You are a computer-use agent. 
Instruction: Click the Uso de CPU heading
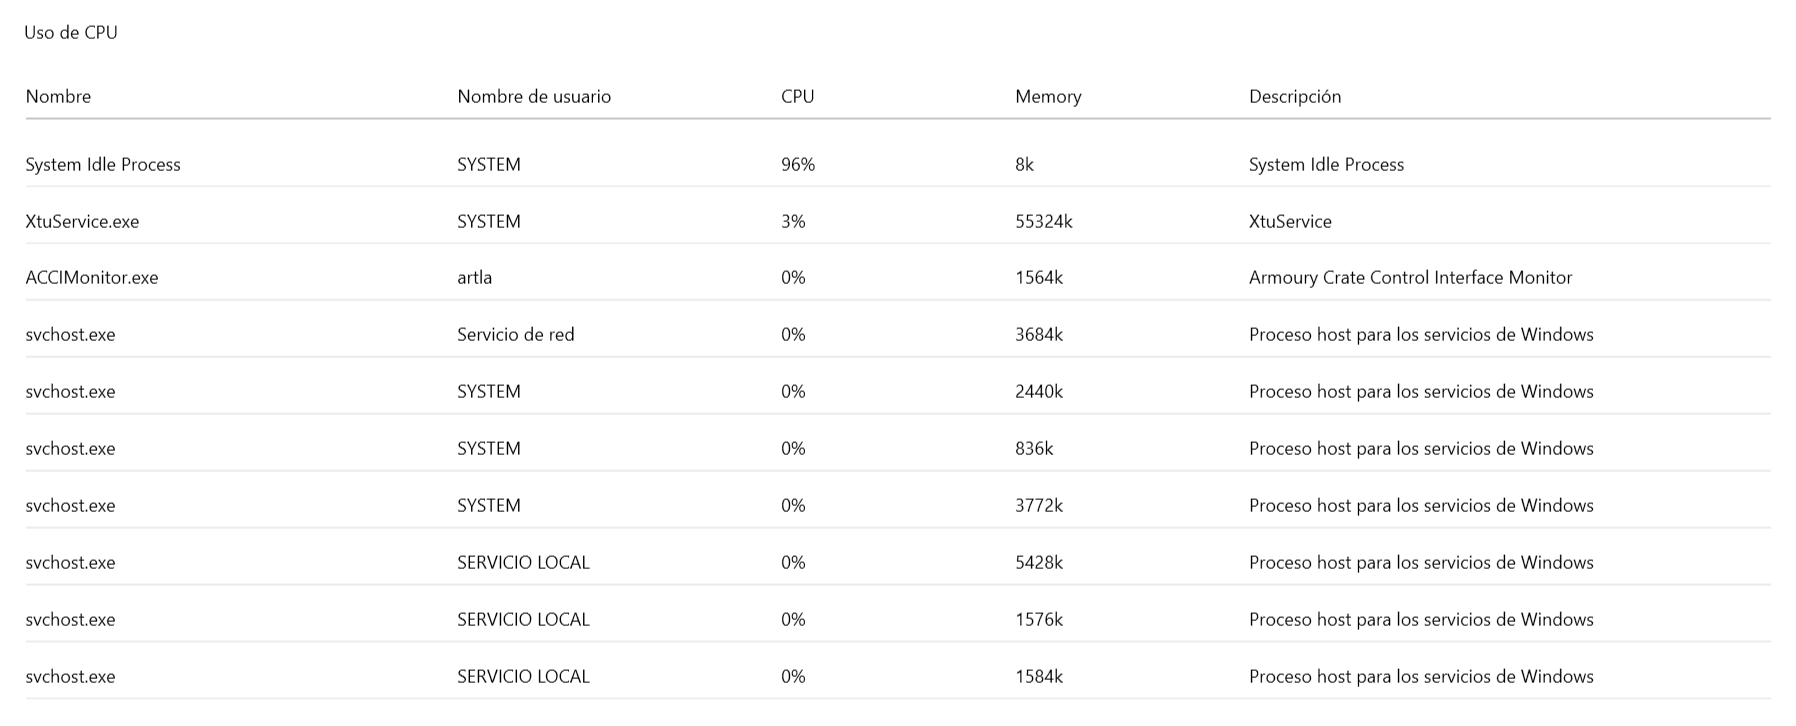(x=71, y=32)
